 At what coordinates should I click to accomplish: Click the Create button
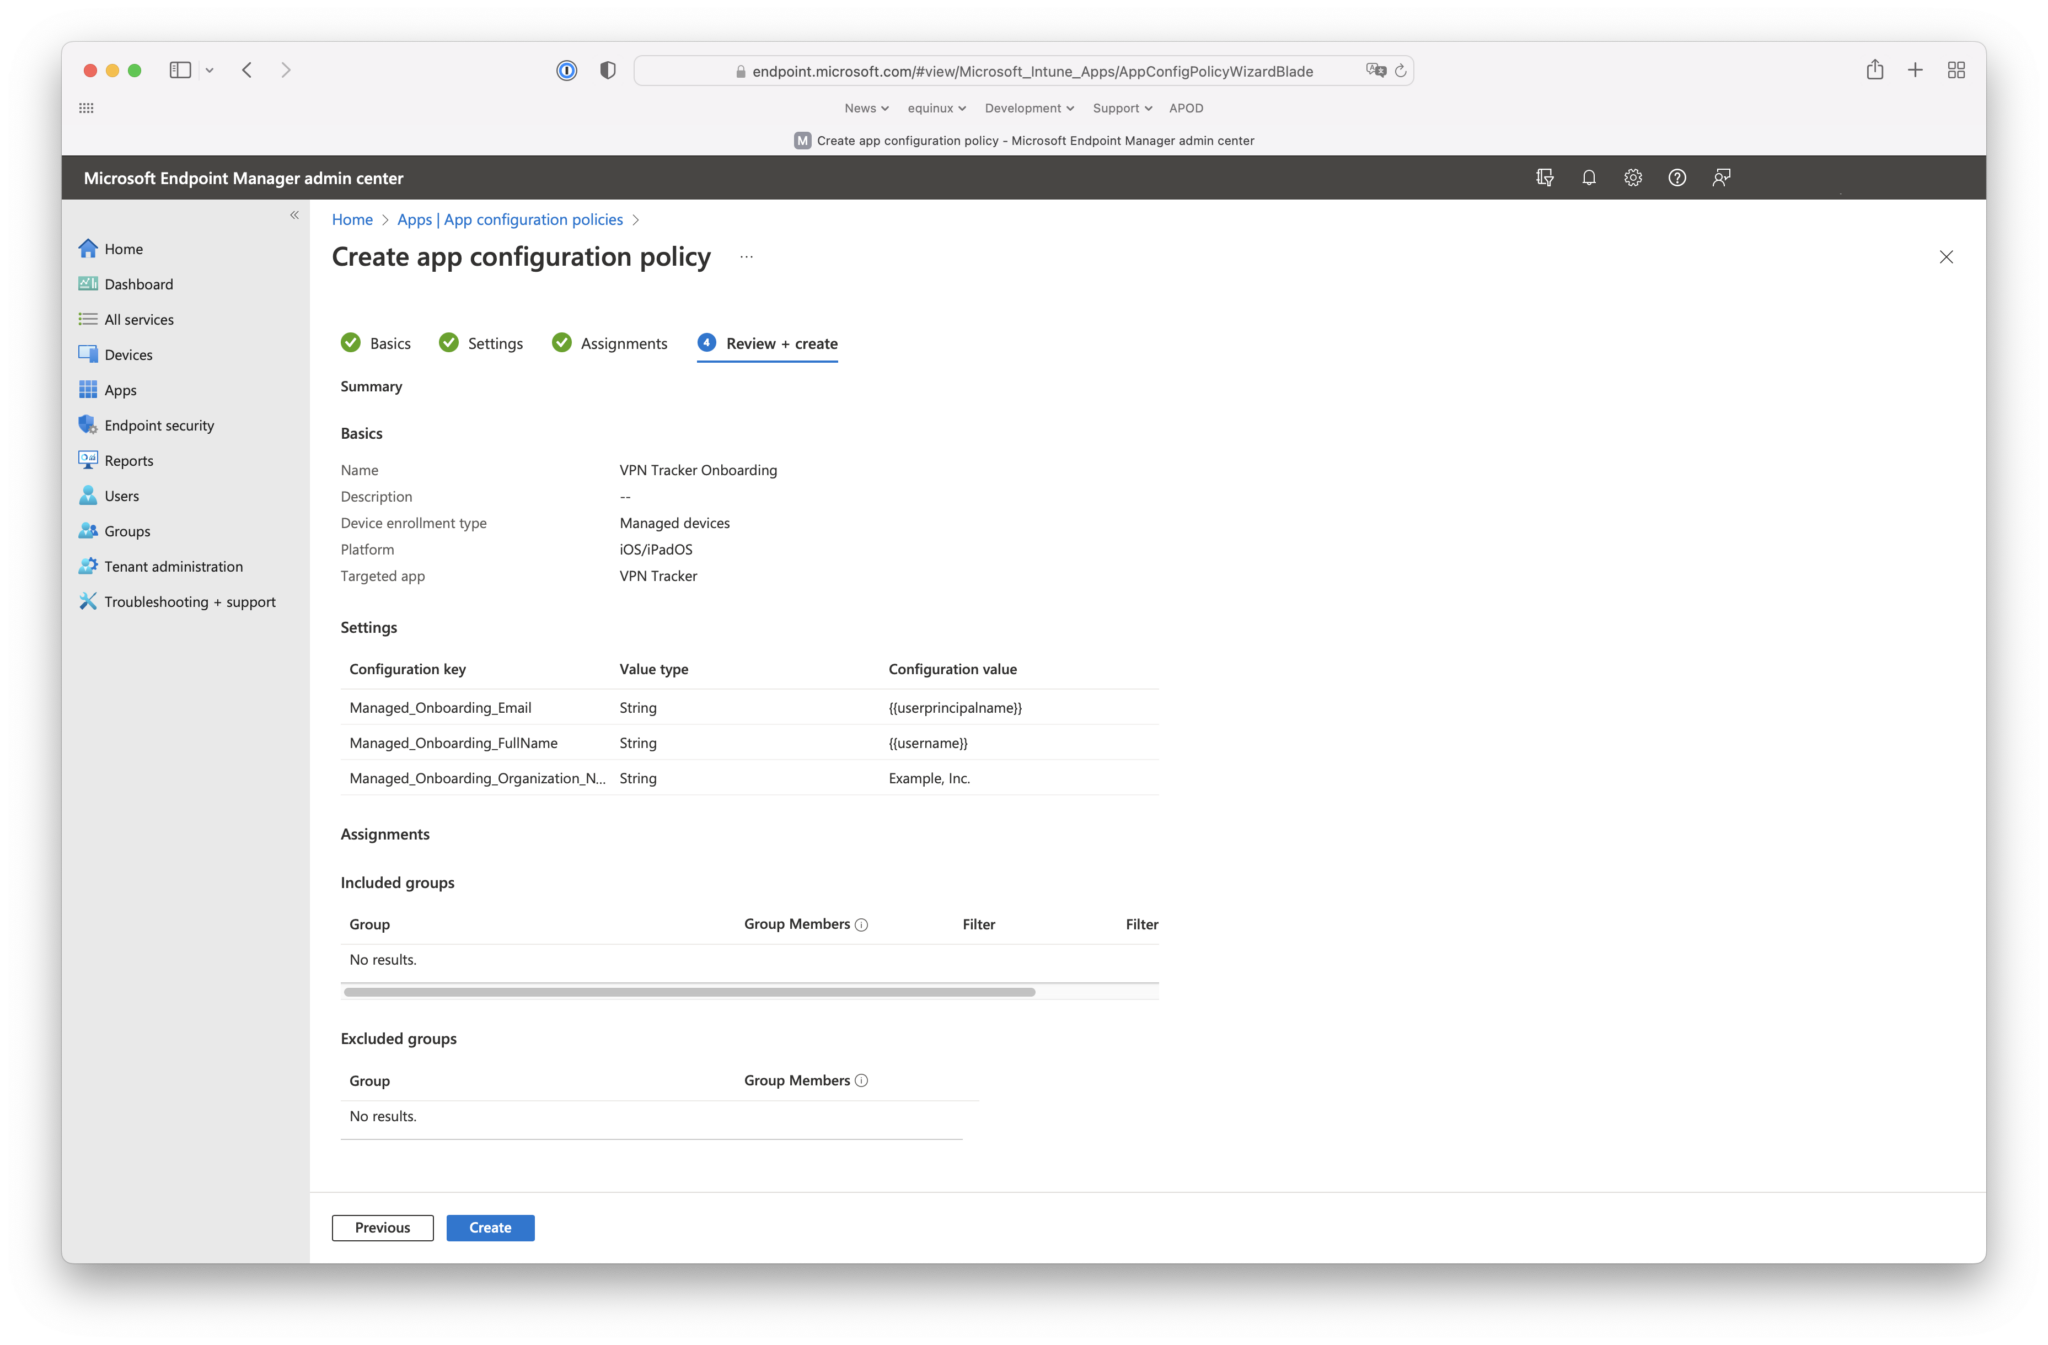click(x=490, y=1227)
